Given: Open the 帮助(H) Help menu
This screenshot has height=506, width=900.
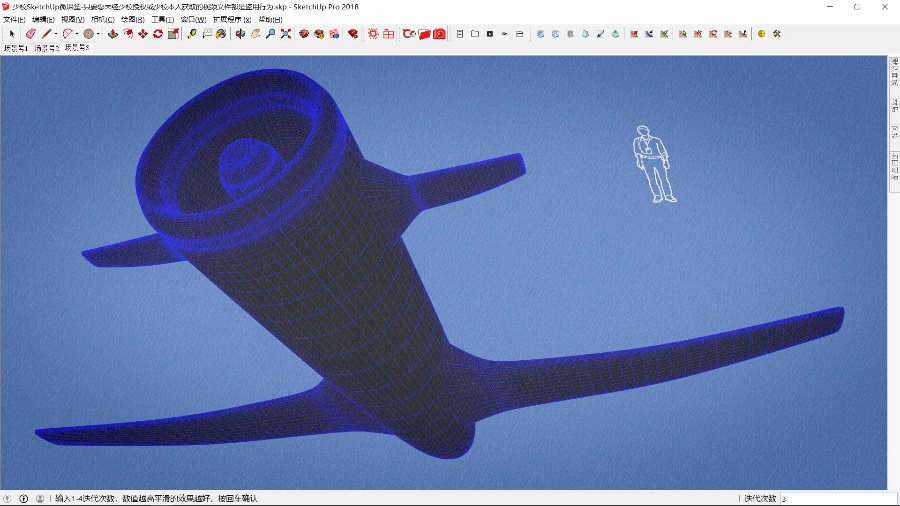Looking at the screenshot, I should (x=270, y=20).
